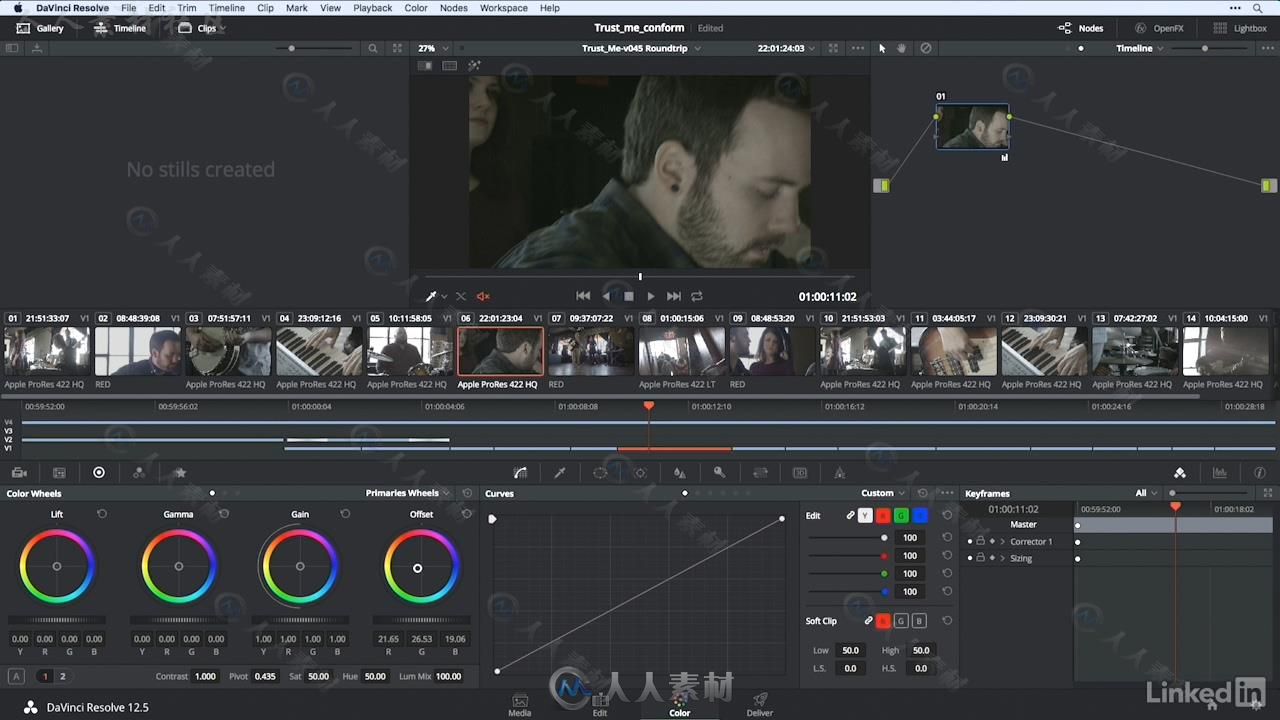1280x720 pixels.
Task: Play the clip forward
Action: point(650,296)
